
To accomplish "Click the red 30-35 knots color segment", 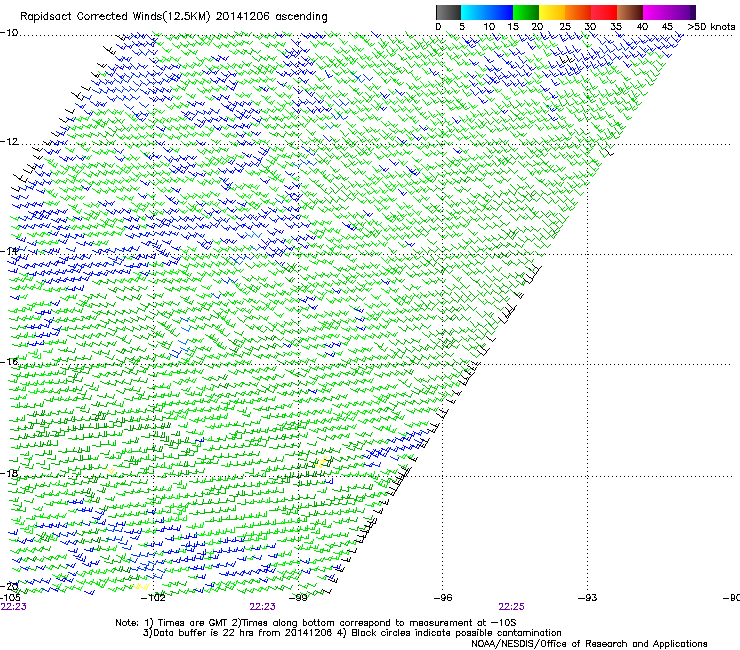I will pos(604,12).
